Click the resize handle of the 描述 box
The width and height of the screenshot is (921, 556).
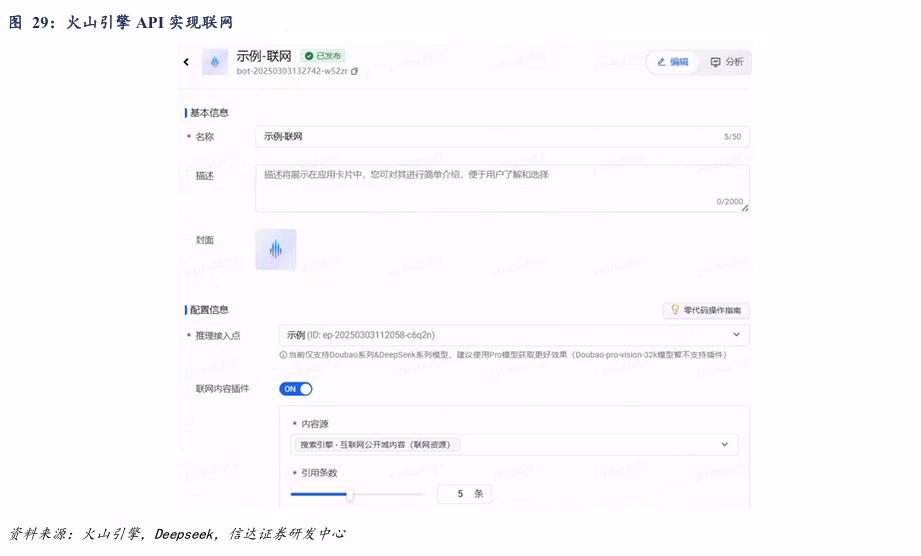tap(744, 208)
